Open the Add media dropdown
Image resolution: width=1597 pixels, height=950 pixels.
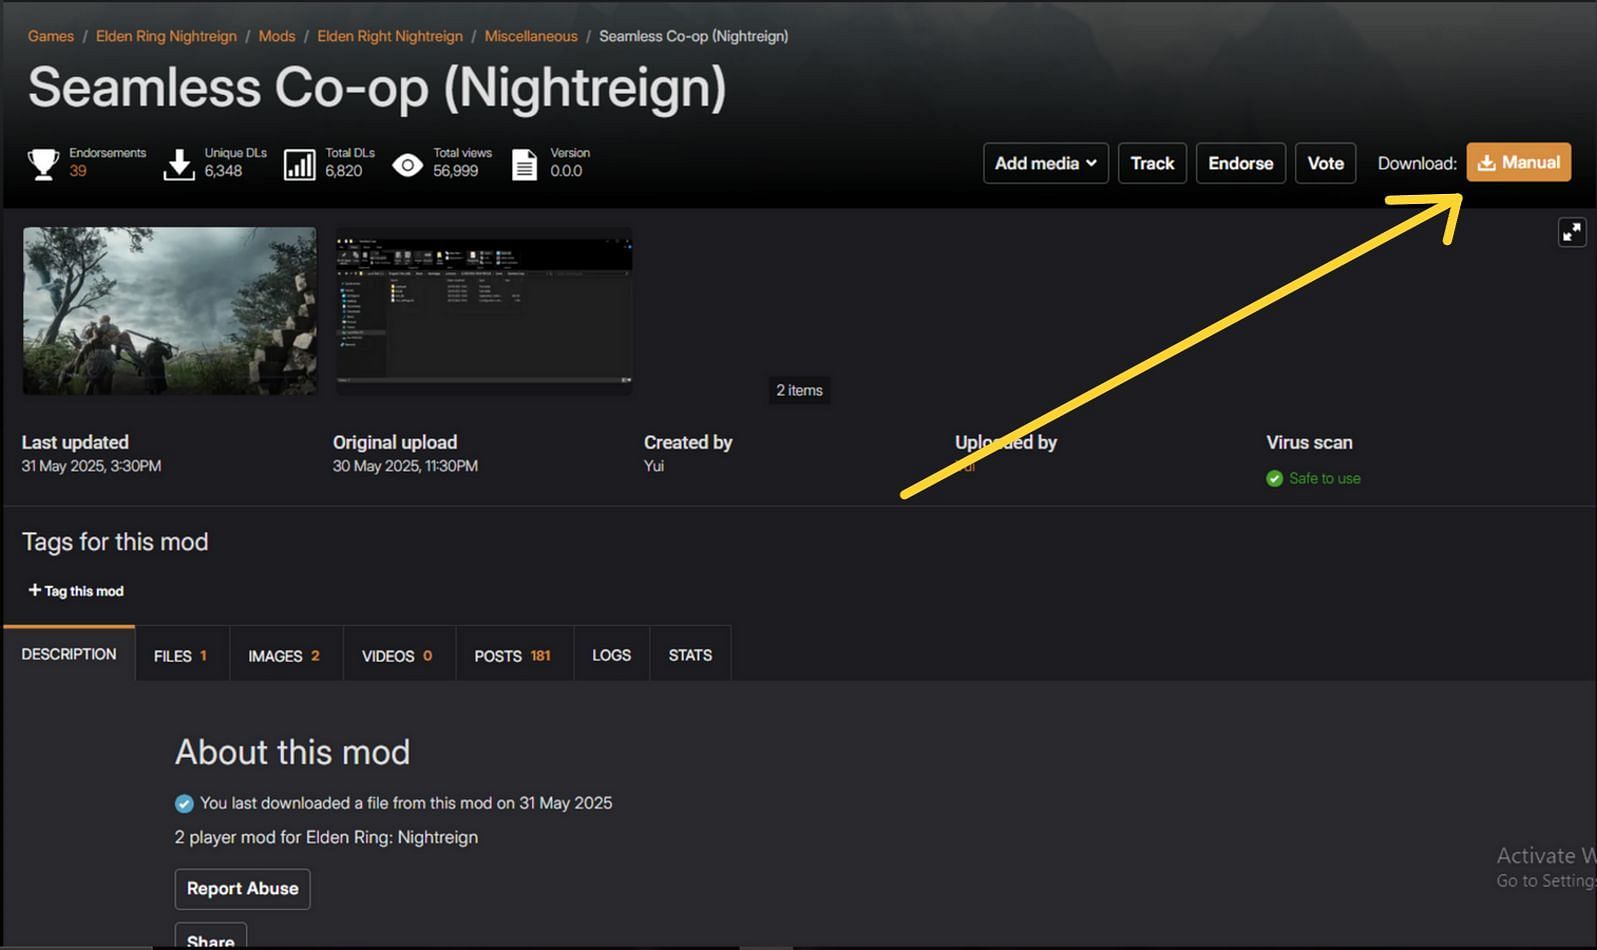pos(1046,163)
